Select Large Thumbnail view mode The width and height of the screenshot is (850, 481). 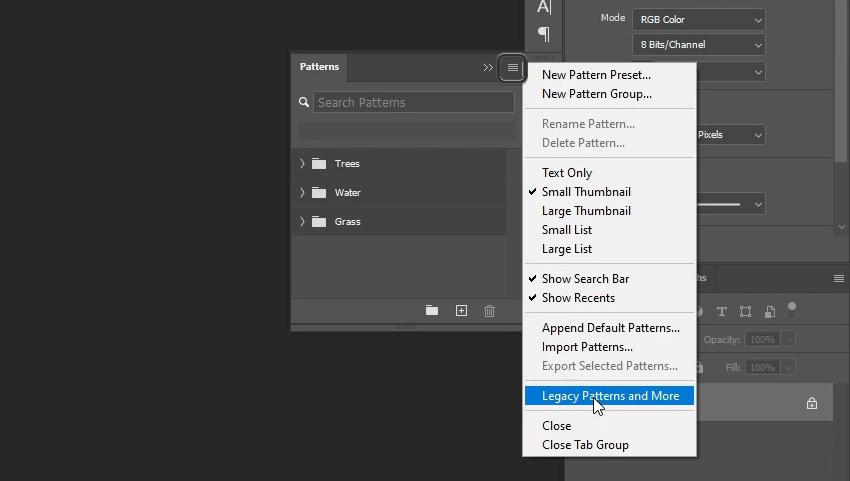[586, 211]
